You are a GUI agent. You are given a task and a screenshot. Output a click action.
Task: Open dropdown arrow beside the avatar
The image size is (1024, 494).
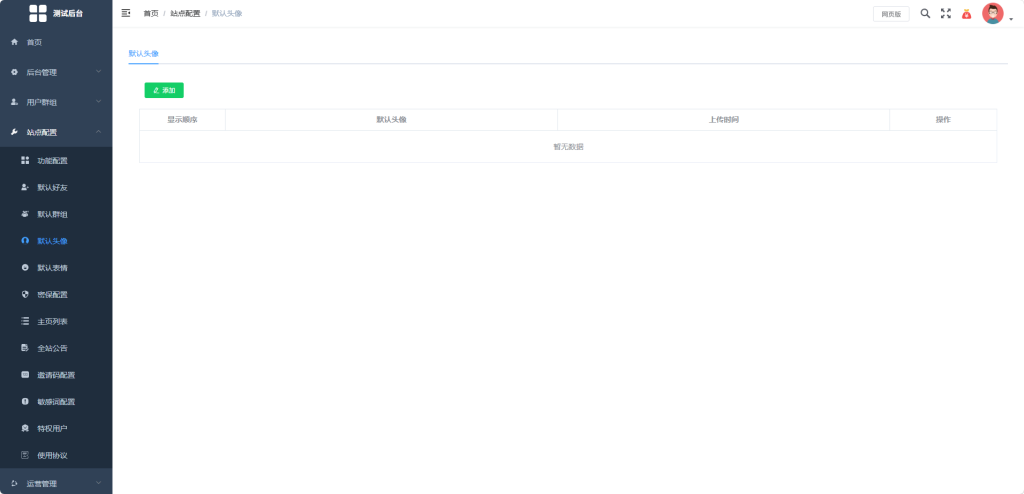point(1011,20)
